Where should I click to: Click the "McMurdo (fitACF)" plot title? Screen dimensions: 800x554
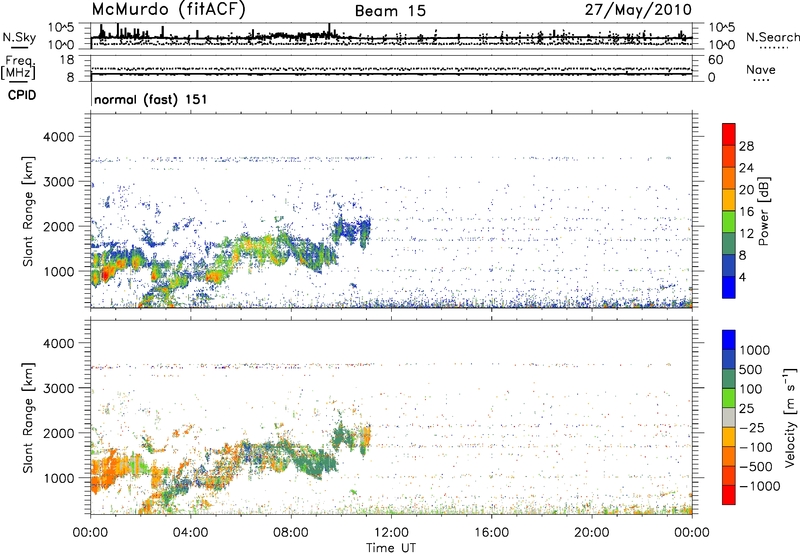168,10
